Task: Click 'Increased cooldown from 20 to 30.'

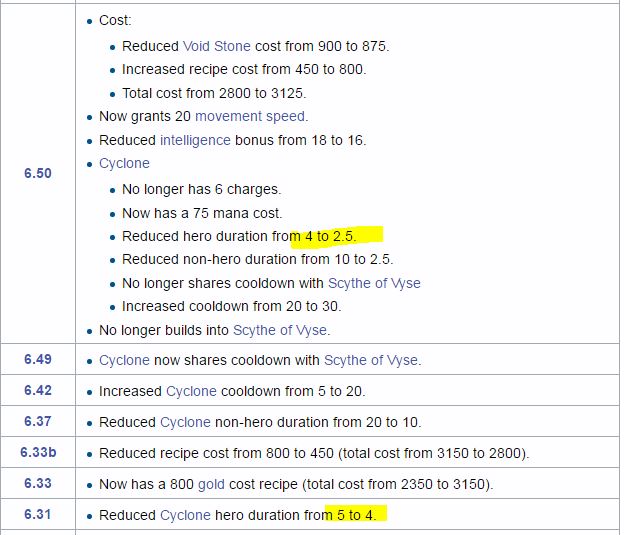Action: [x=232, y=307]
